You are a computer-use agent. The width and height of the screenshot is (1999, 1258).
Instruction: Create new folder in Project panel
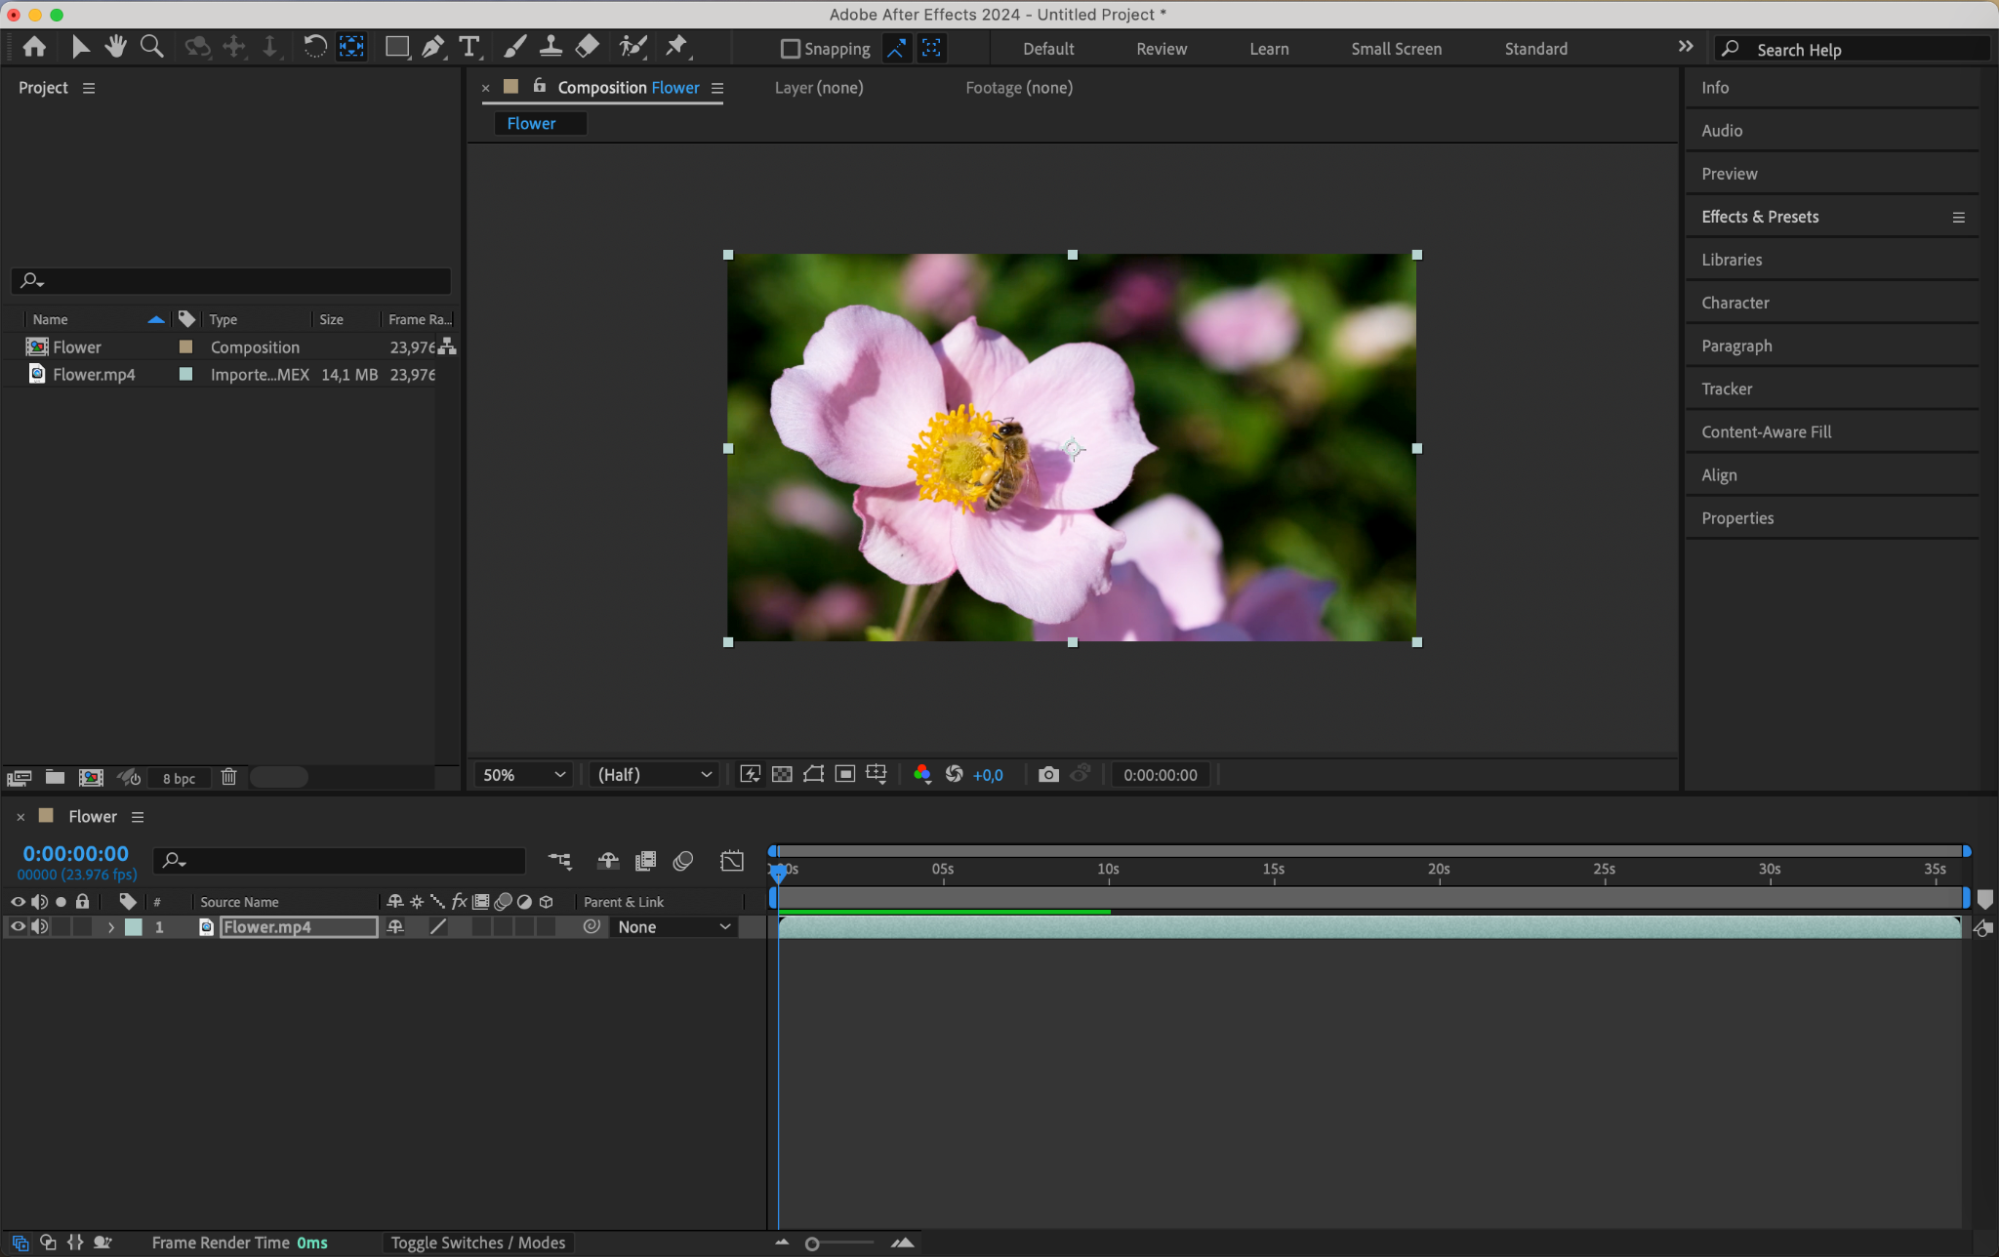pos(55,777)
